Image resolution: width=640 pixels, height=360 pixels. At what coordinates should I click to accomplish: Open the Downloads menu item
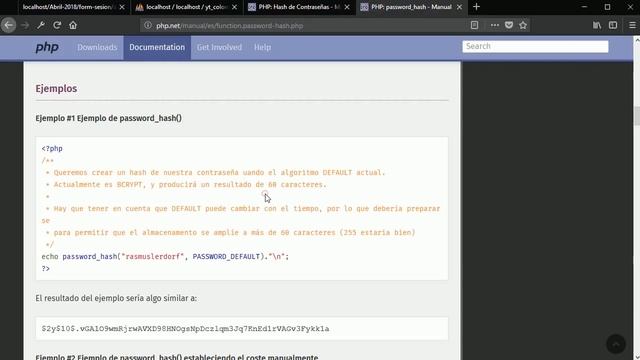[97, 47]
